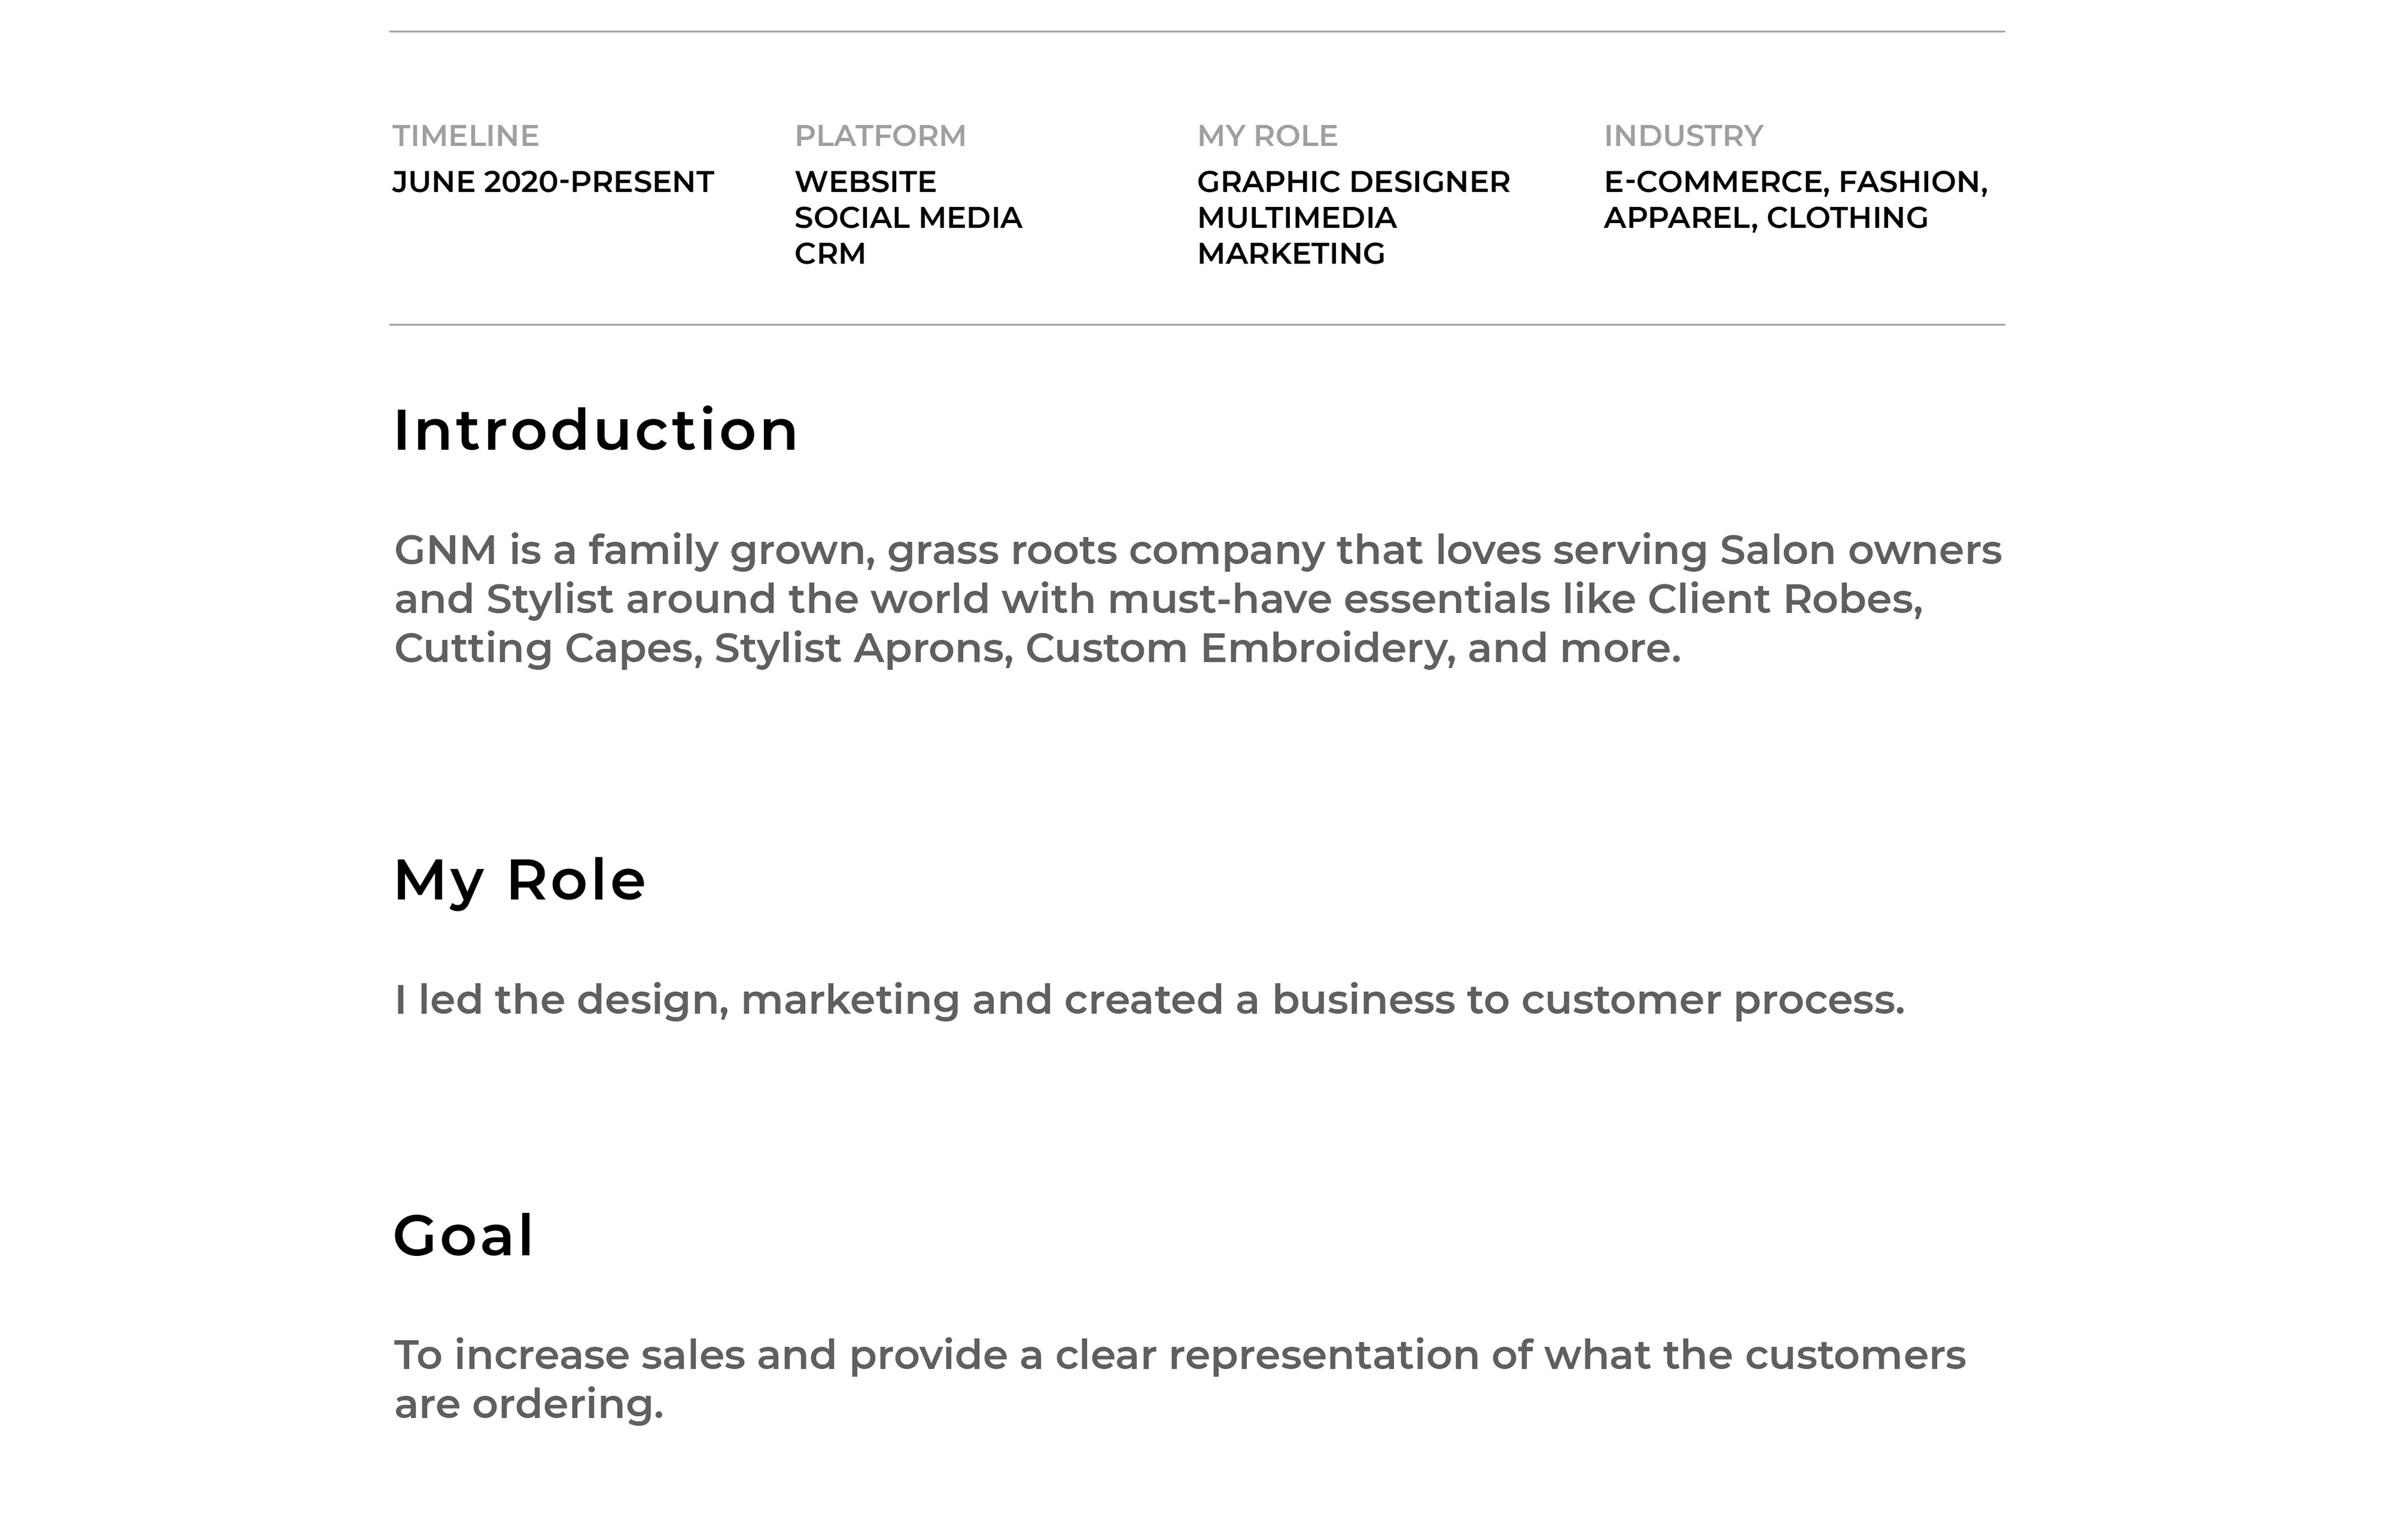Click the INDUSTRY column label
This screenshot has width=2393, height=1540.
click(x=1683, y=135)
